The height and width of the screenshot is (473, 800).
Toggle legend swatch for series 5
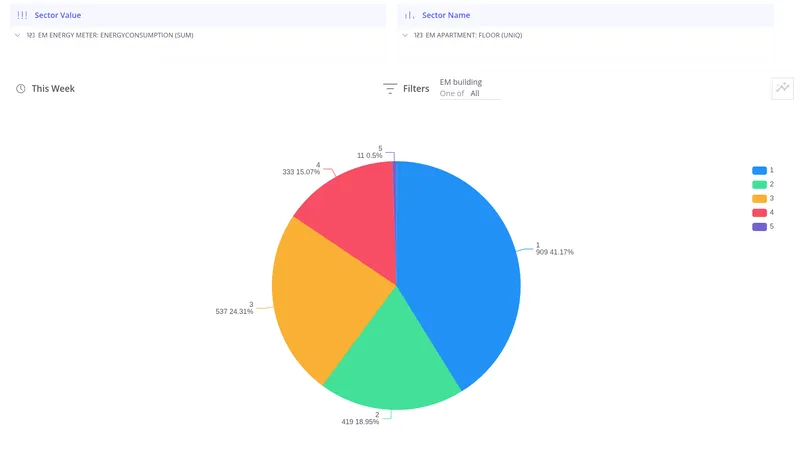coord(759,227)
